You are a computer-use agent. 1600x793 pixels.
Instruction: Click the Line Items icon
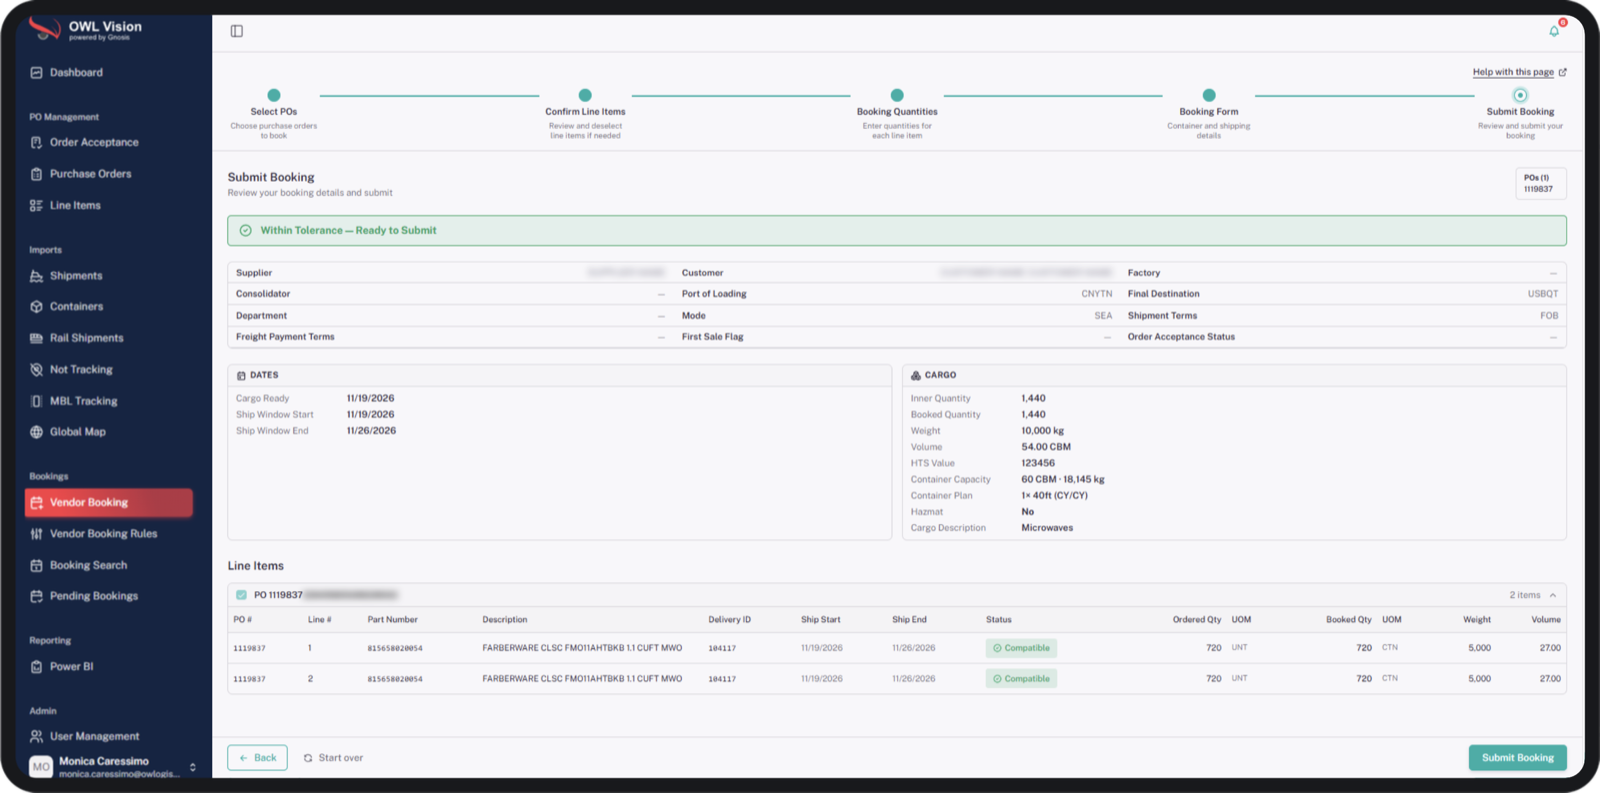tap(36, 206)
